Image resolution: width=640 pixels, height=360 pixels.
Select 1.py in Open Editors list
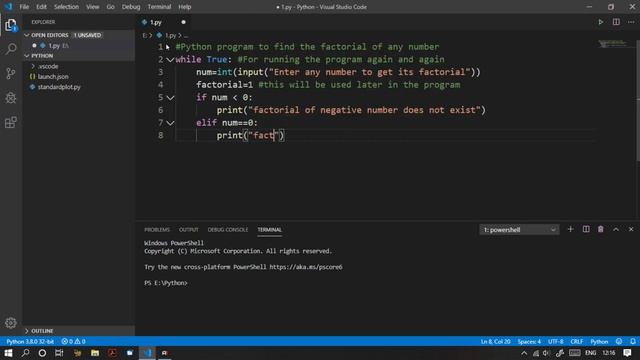54,46
